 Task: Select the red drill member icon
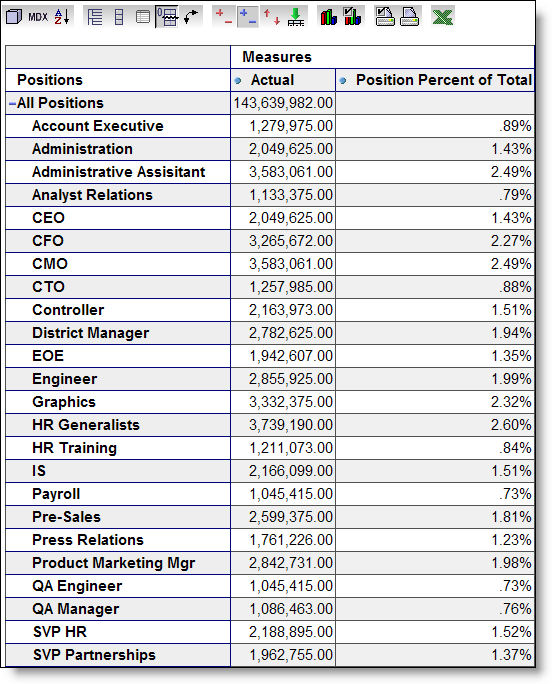coord(223,17)
